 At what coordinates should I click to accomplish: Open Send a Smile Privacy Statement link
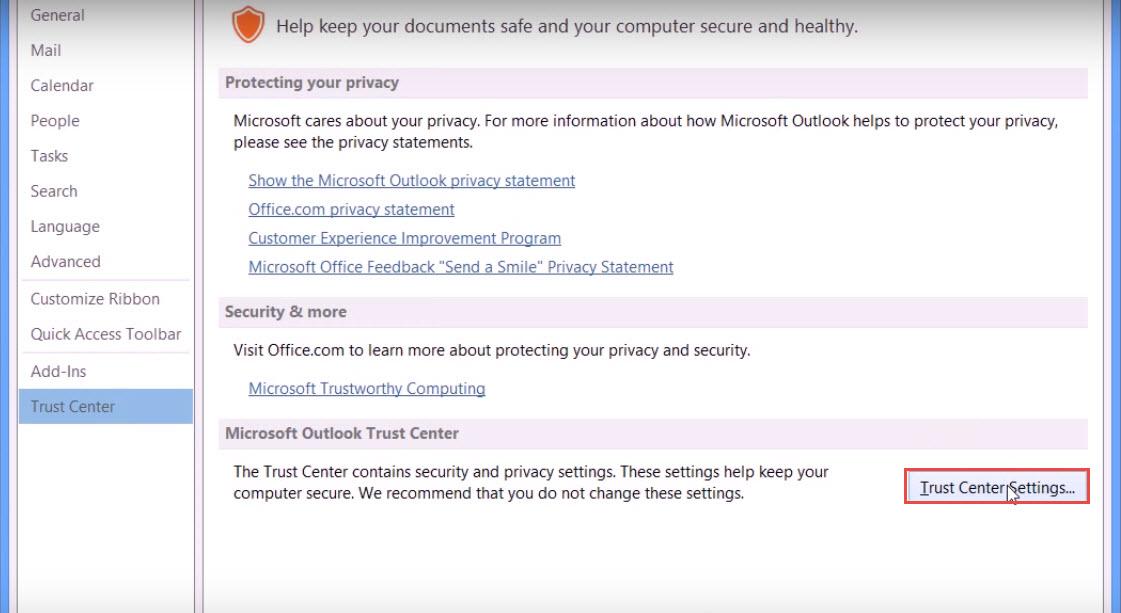coord(461,267)
